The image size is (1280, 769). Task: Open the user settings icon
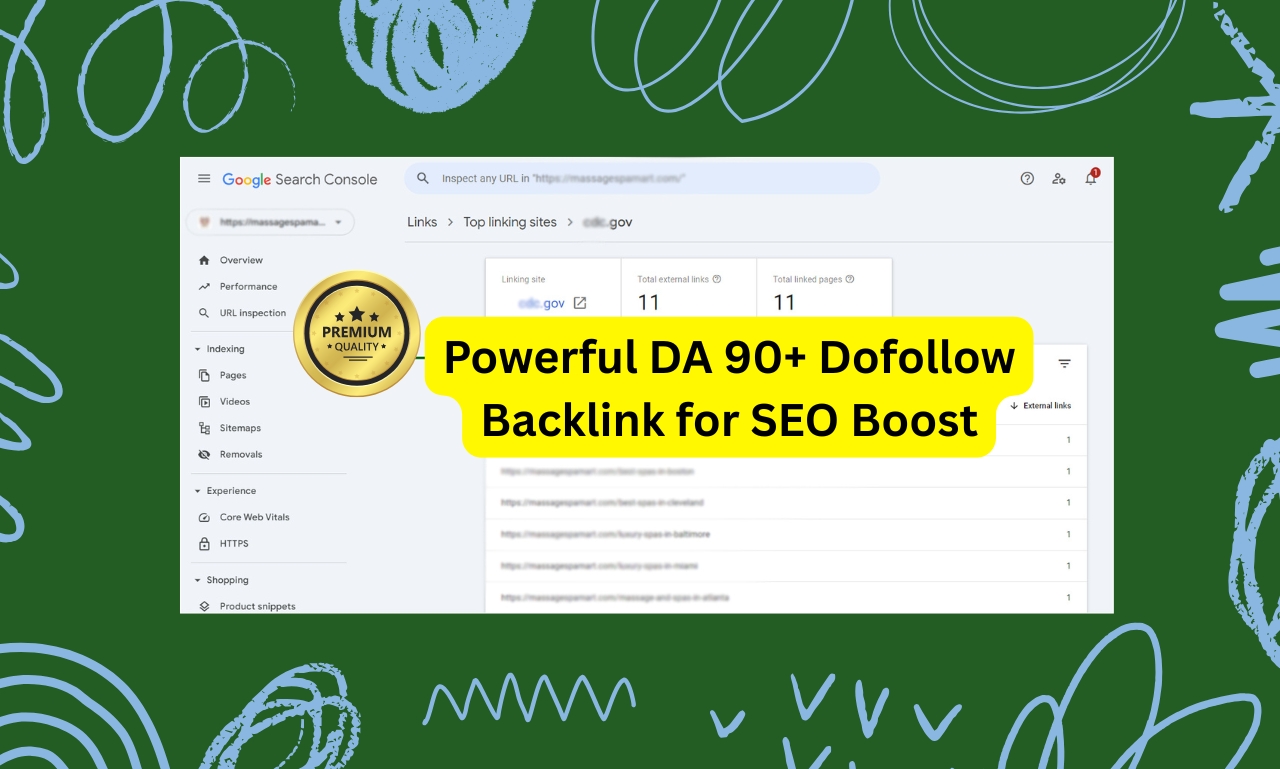pos(1058,179)
